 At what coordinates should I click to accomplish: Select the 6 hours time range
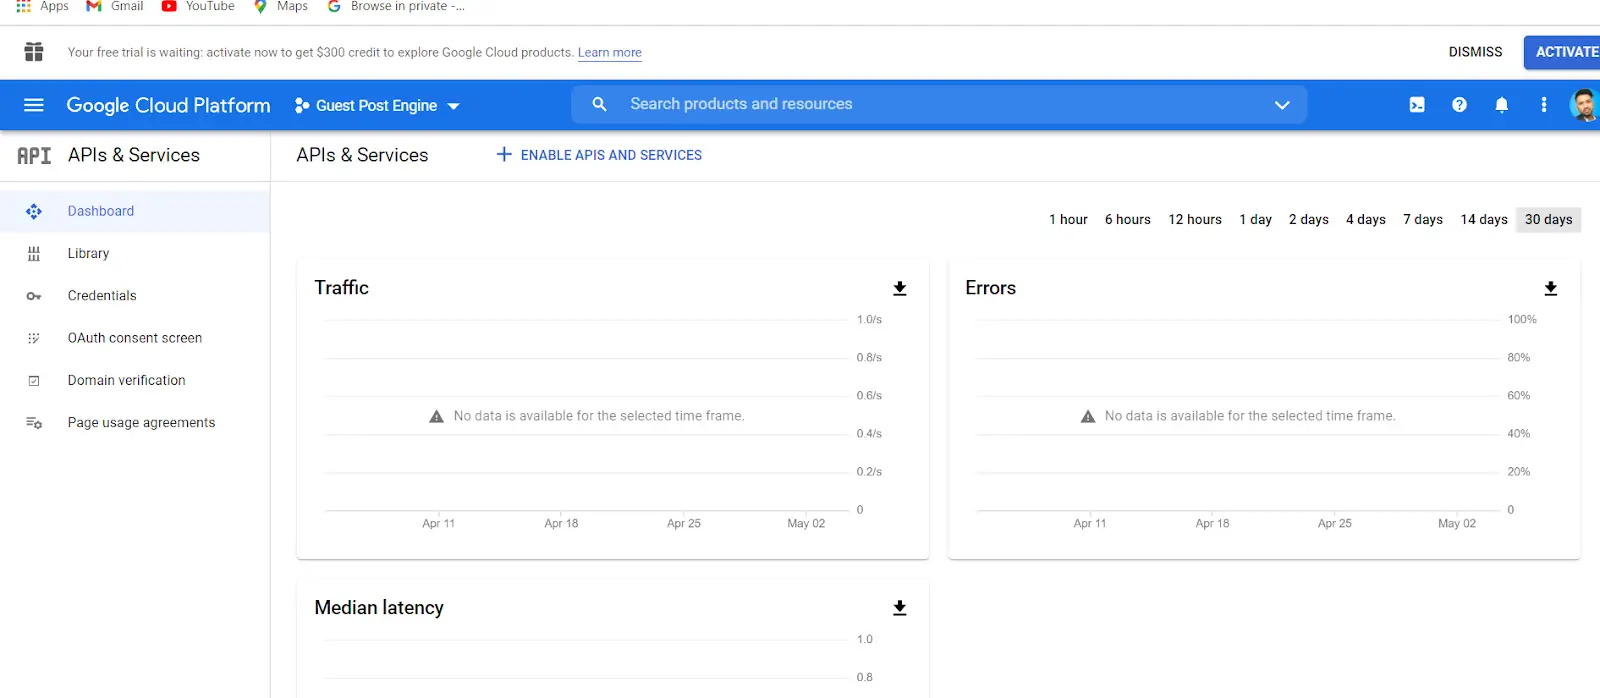1127,220
